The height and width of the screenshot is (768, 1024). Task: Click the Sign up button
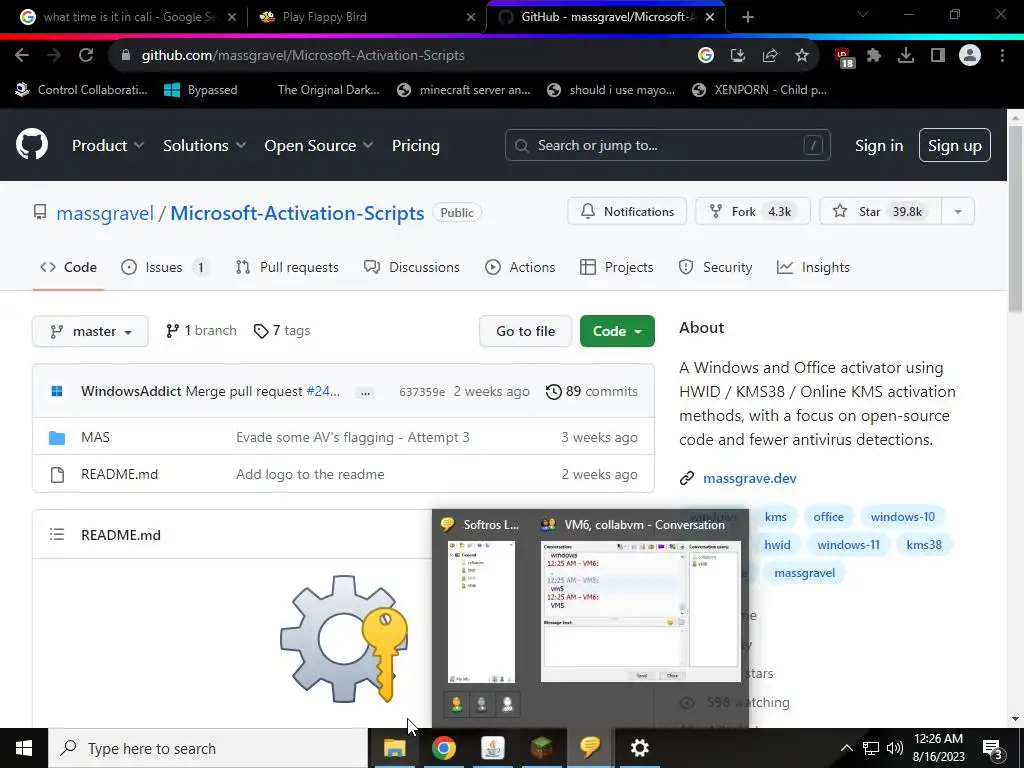tap(955, 145)
